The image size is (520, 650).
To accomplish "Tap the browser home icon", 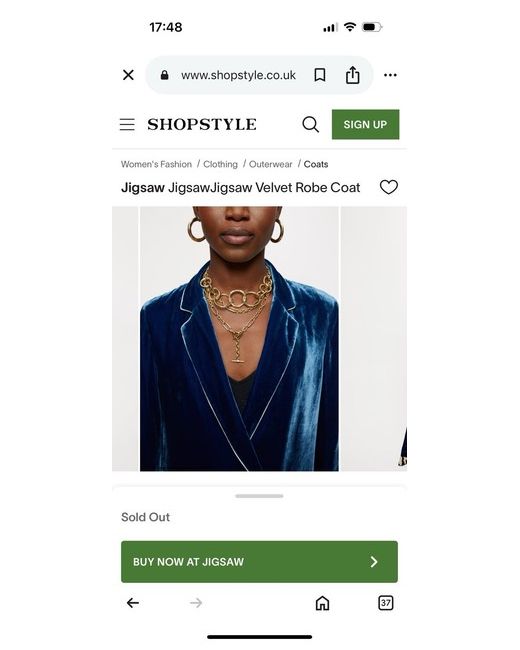I will click(x=322, y=603).
